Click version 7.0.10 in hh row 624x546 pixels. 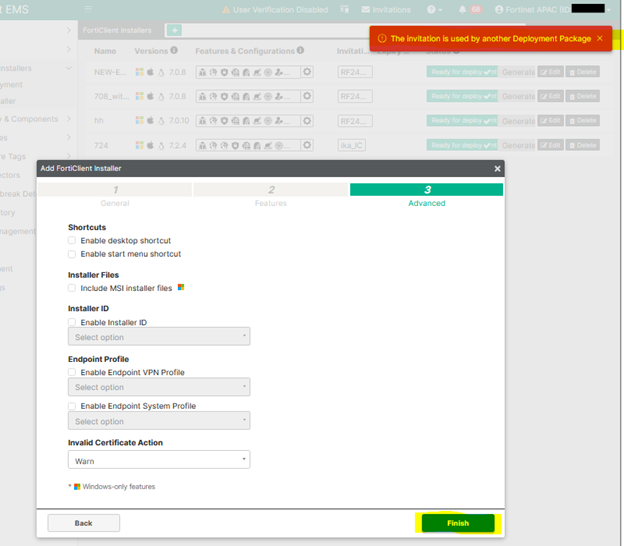(179, 121)
